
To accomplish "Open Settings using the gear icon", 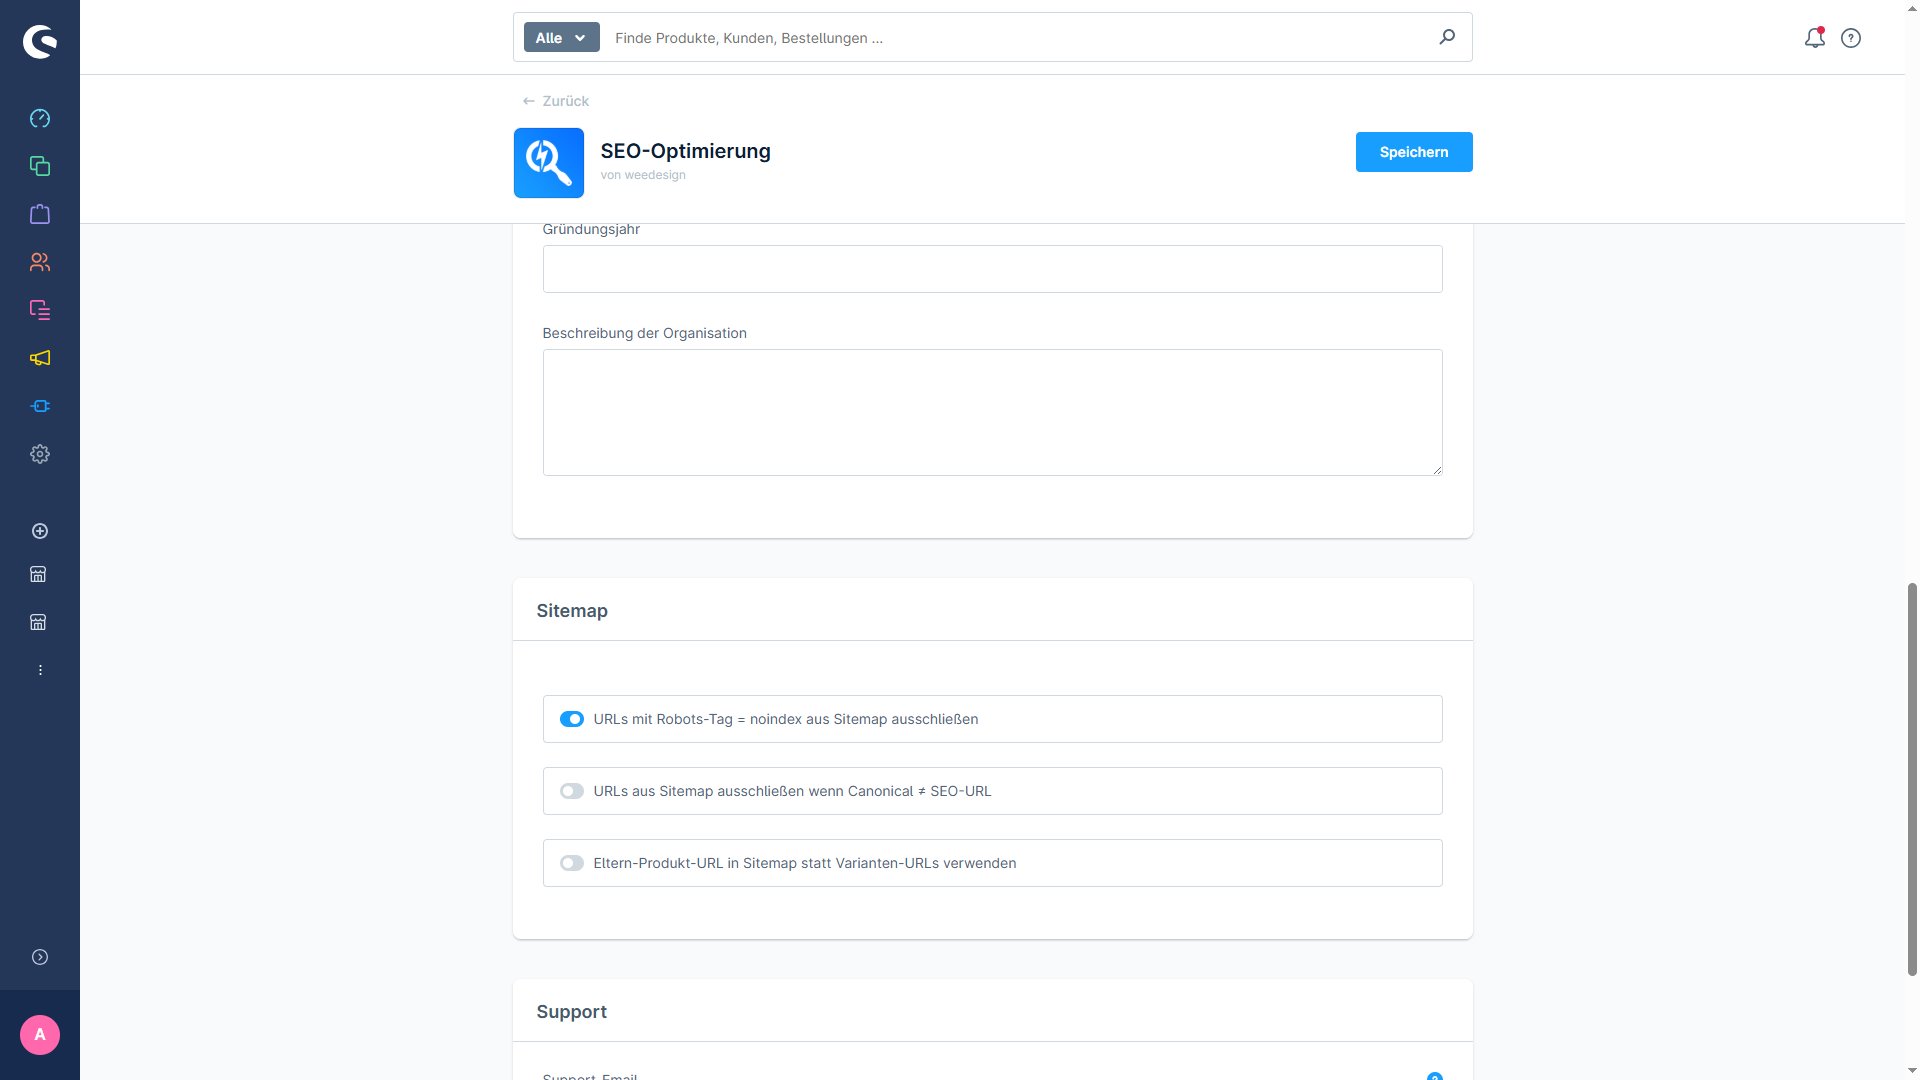I will [40, 454].
